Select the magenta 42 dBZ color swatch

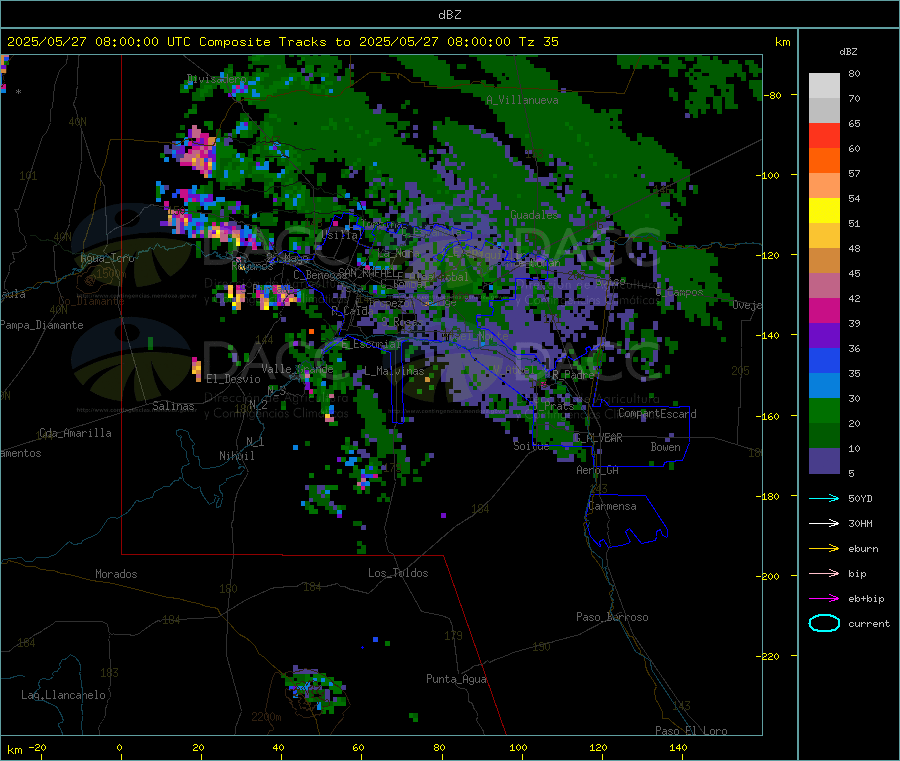(x=824, y=310)
